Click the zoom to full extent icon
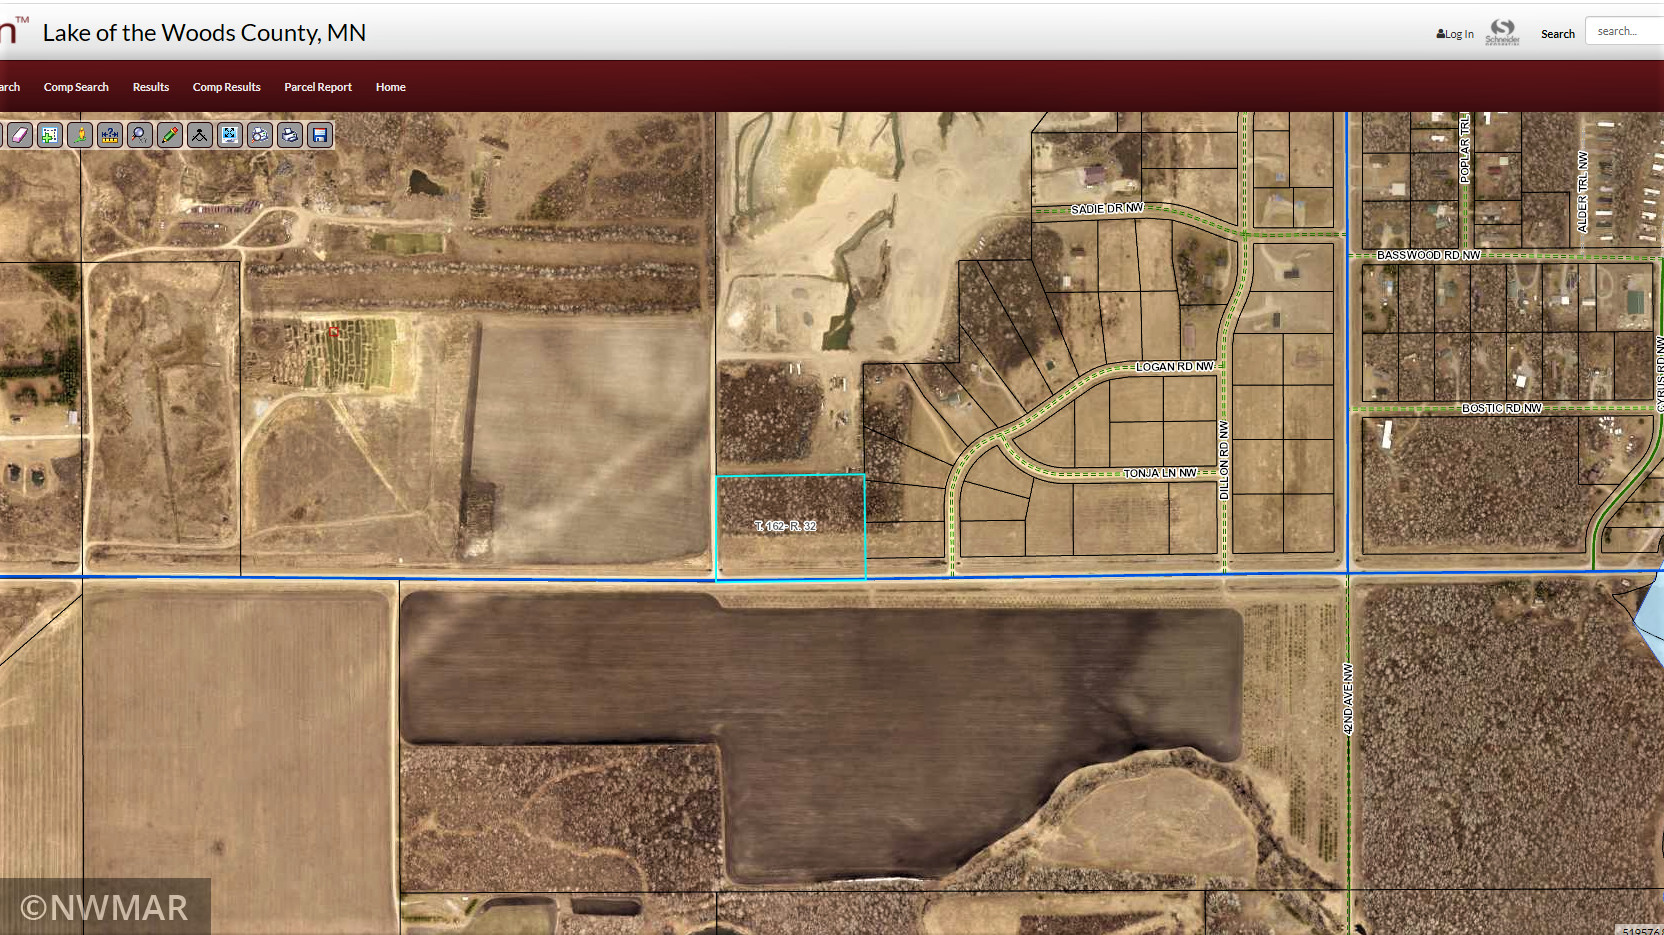Image resolution: width=1664 pixels, height=935 pixels. click(230, 135)
